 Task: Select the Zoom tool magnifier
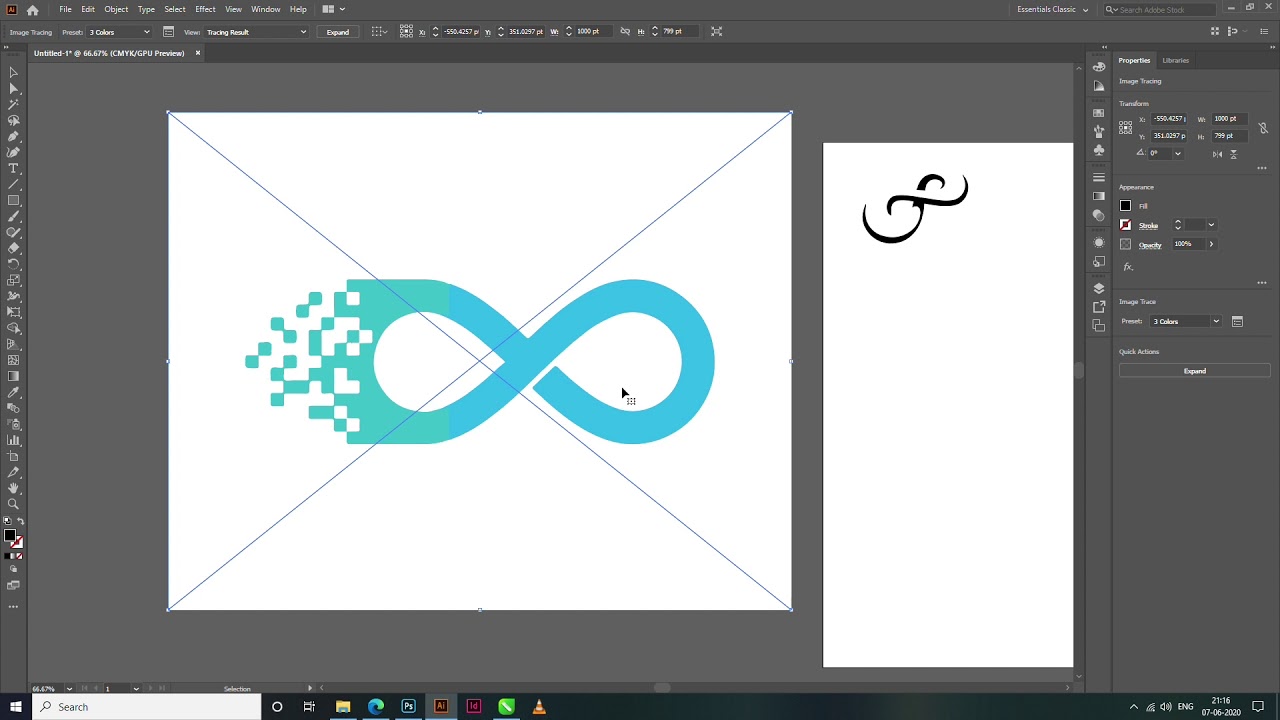[13, 504]
